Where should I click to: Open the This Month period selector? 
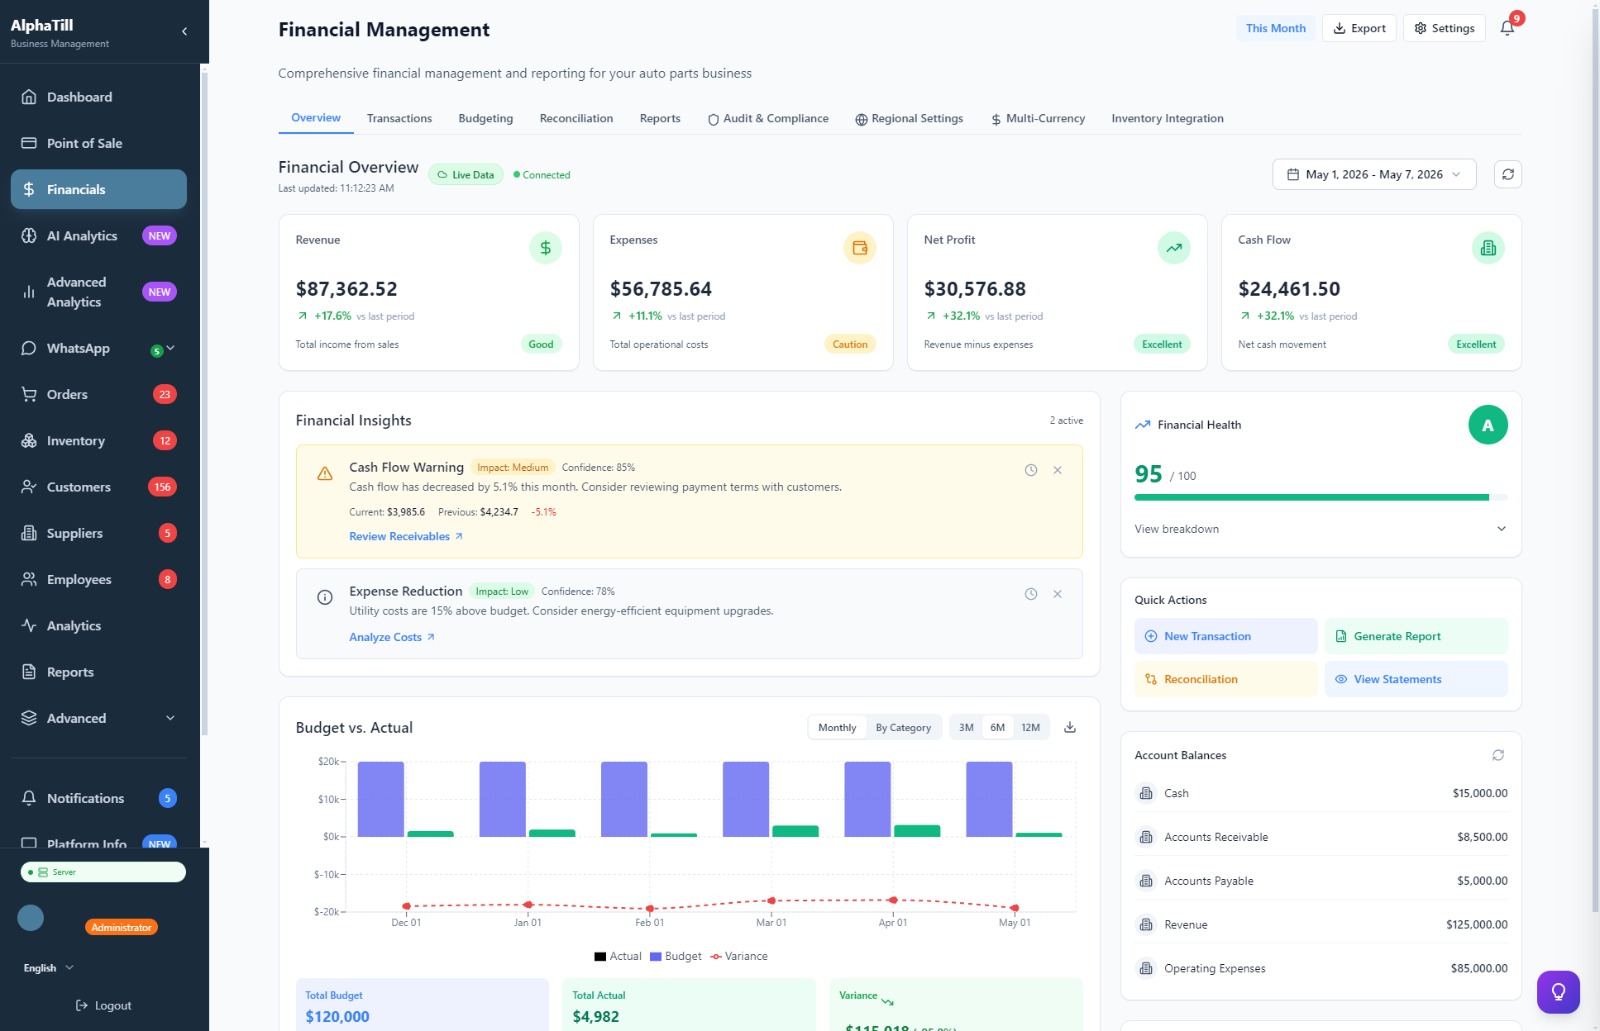coord(1275,28)
